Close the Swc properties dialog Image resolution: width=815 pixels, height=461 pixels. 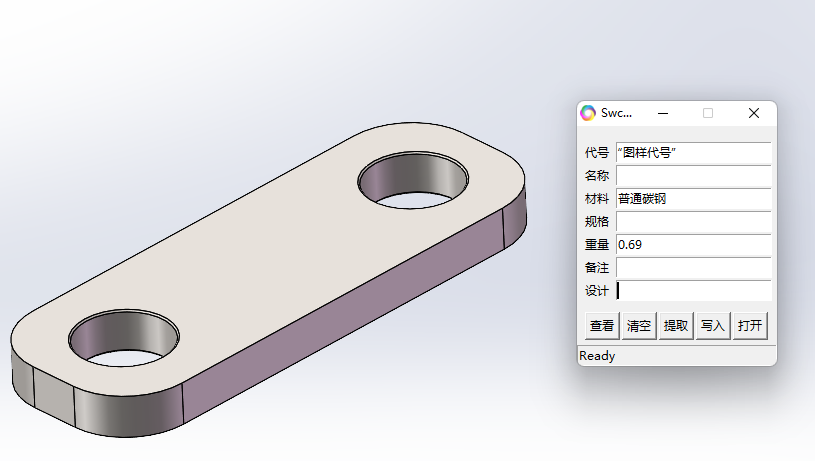point(754,113)
